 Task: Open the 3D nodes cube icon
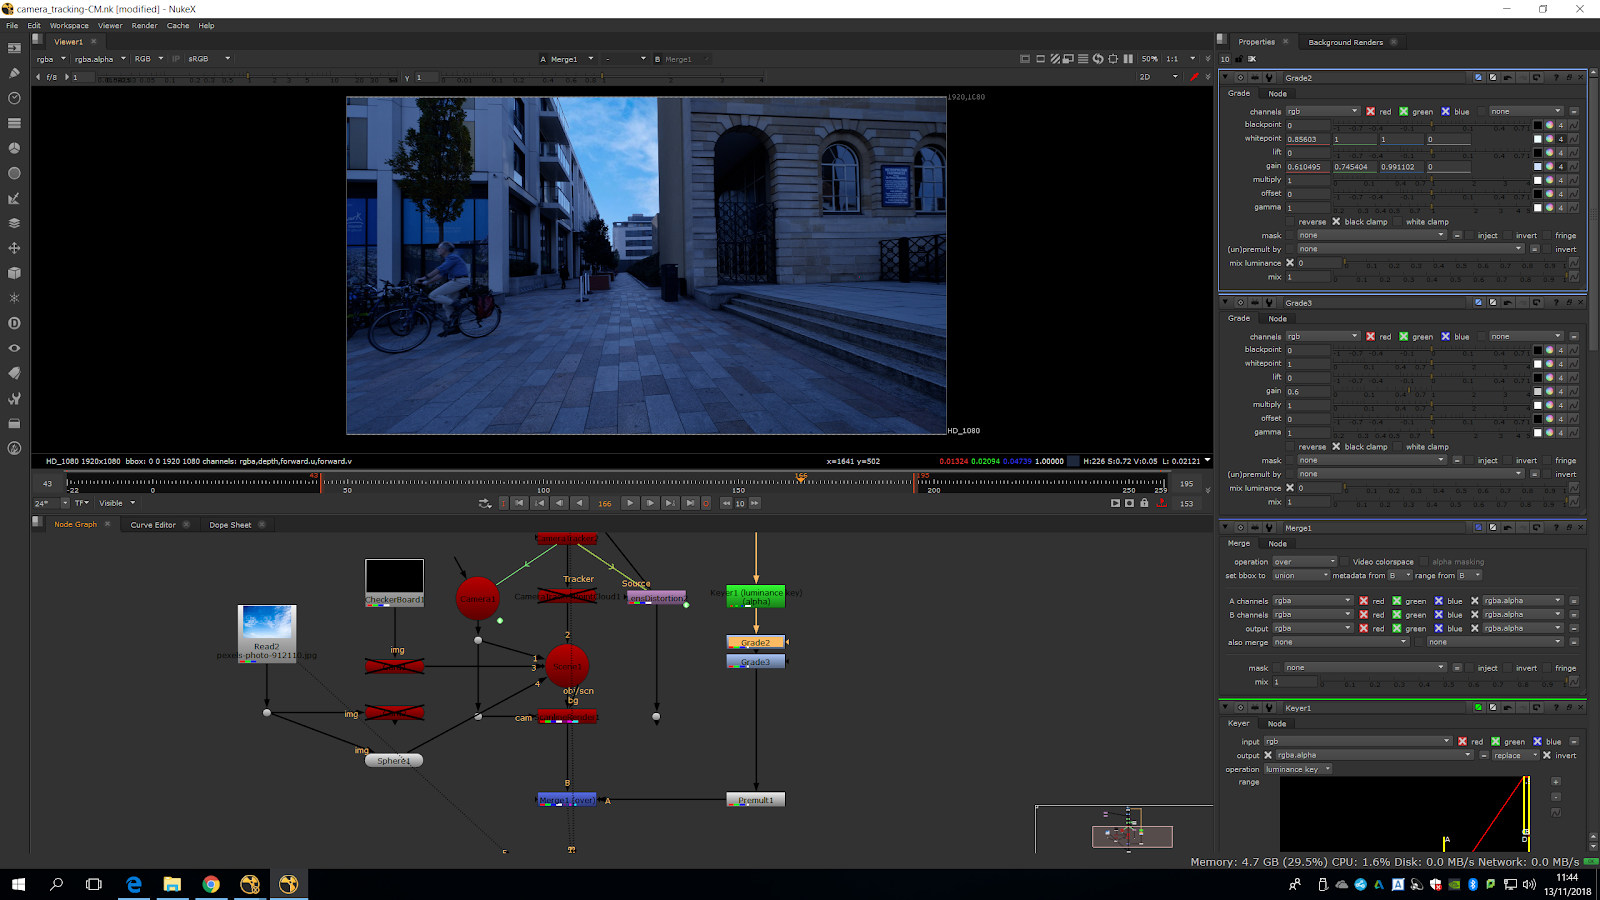(x=14, y=273)
